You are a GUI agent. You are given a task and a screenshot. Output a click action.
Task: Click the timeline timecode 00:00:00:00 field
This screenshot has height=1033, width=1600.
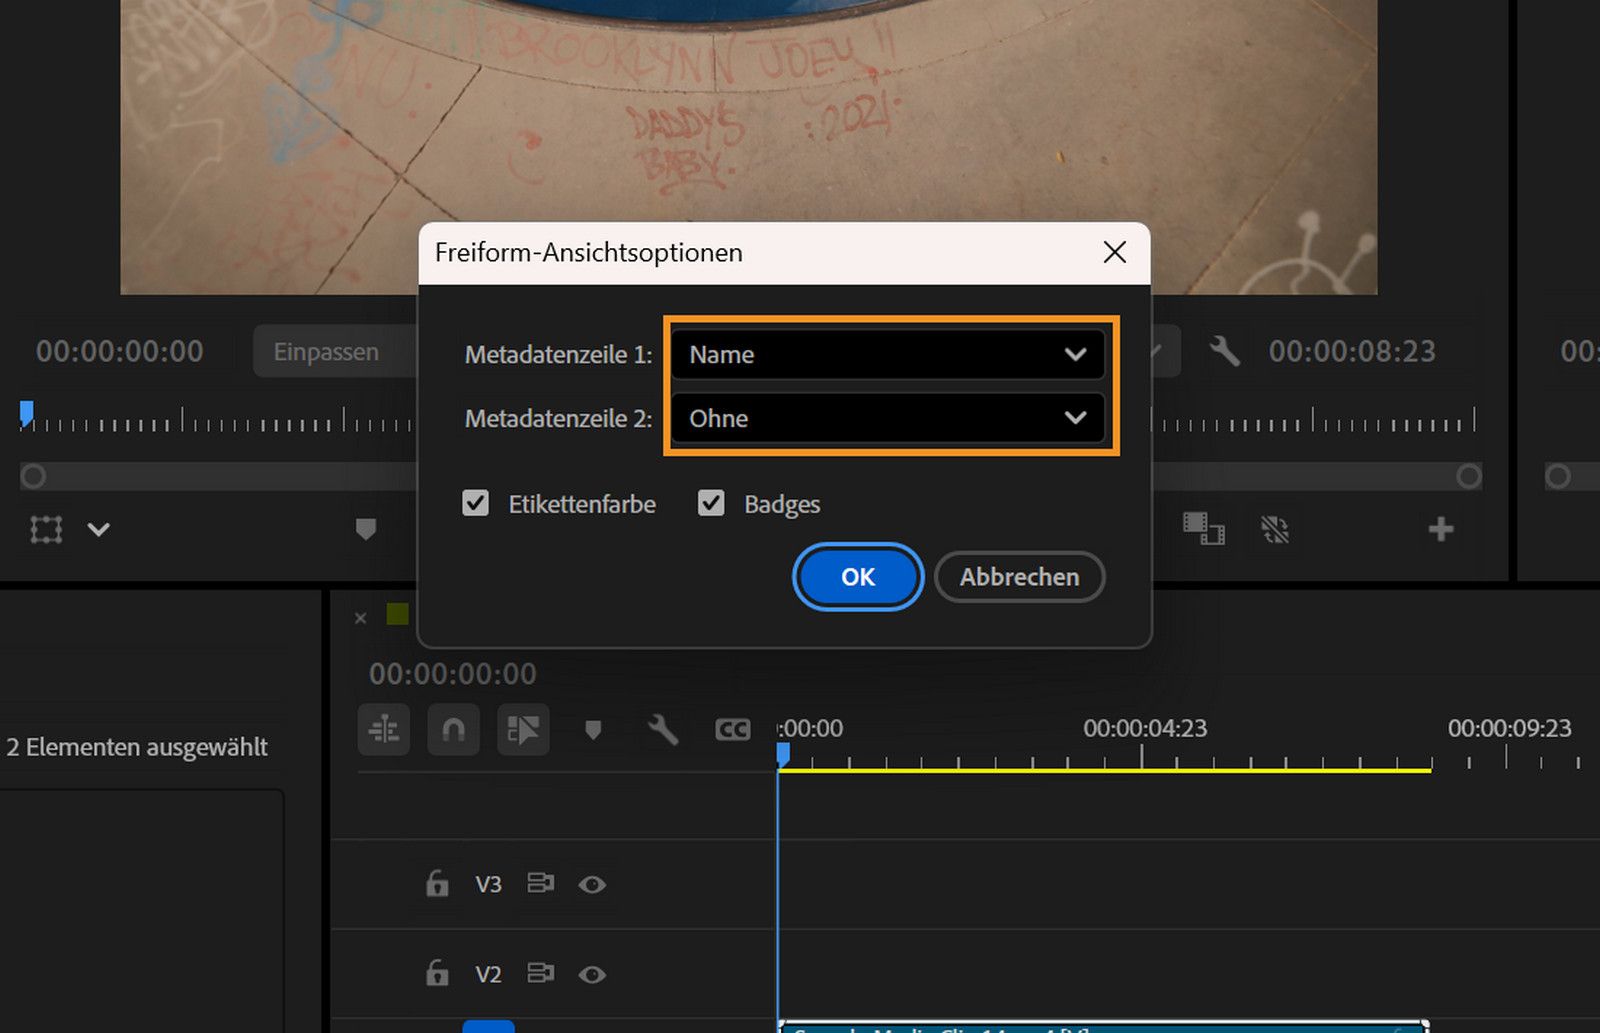click(452, 673)
